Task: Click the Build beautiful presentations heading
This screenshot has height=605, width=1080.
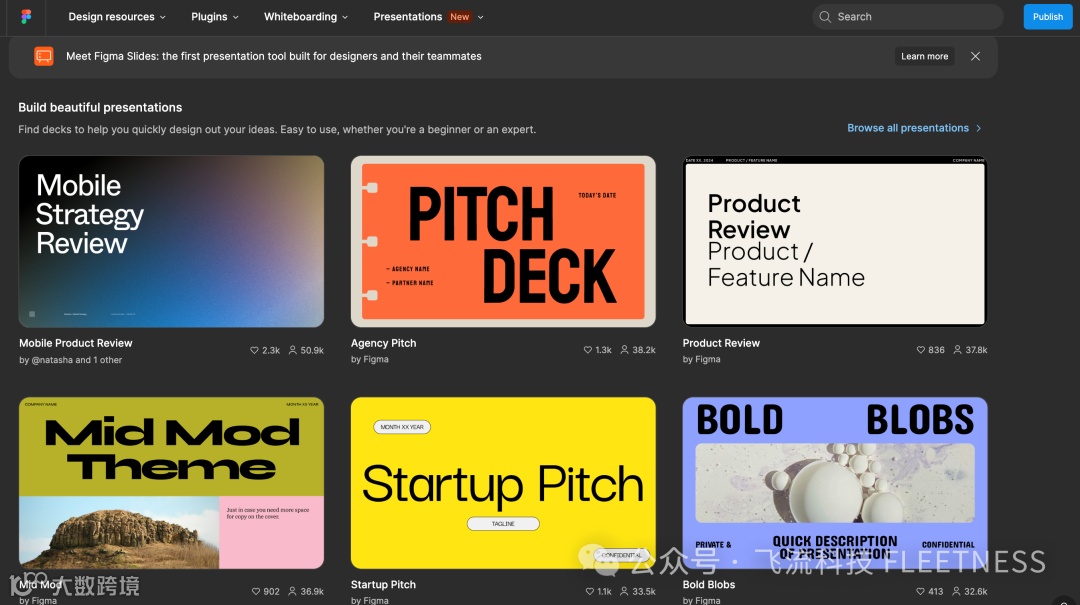Action: (x=100, y=107)
